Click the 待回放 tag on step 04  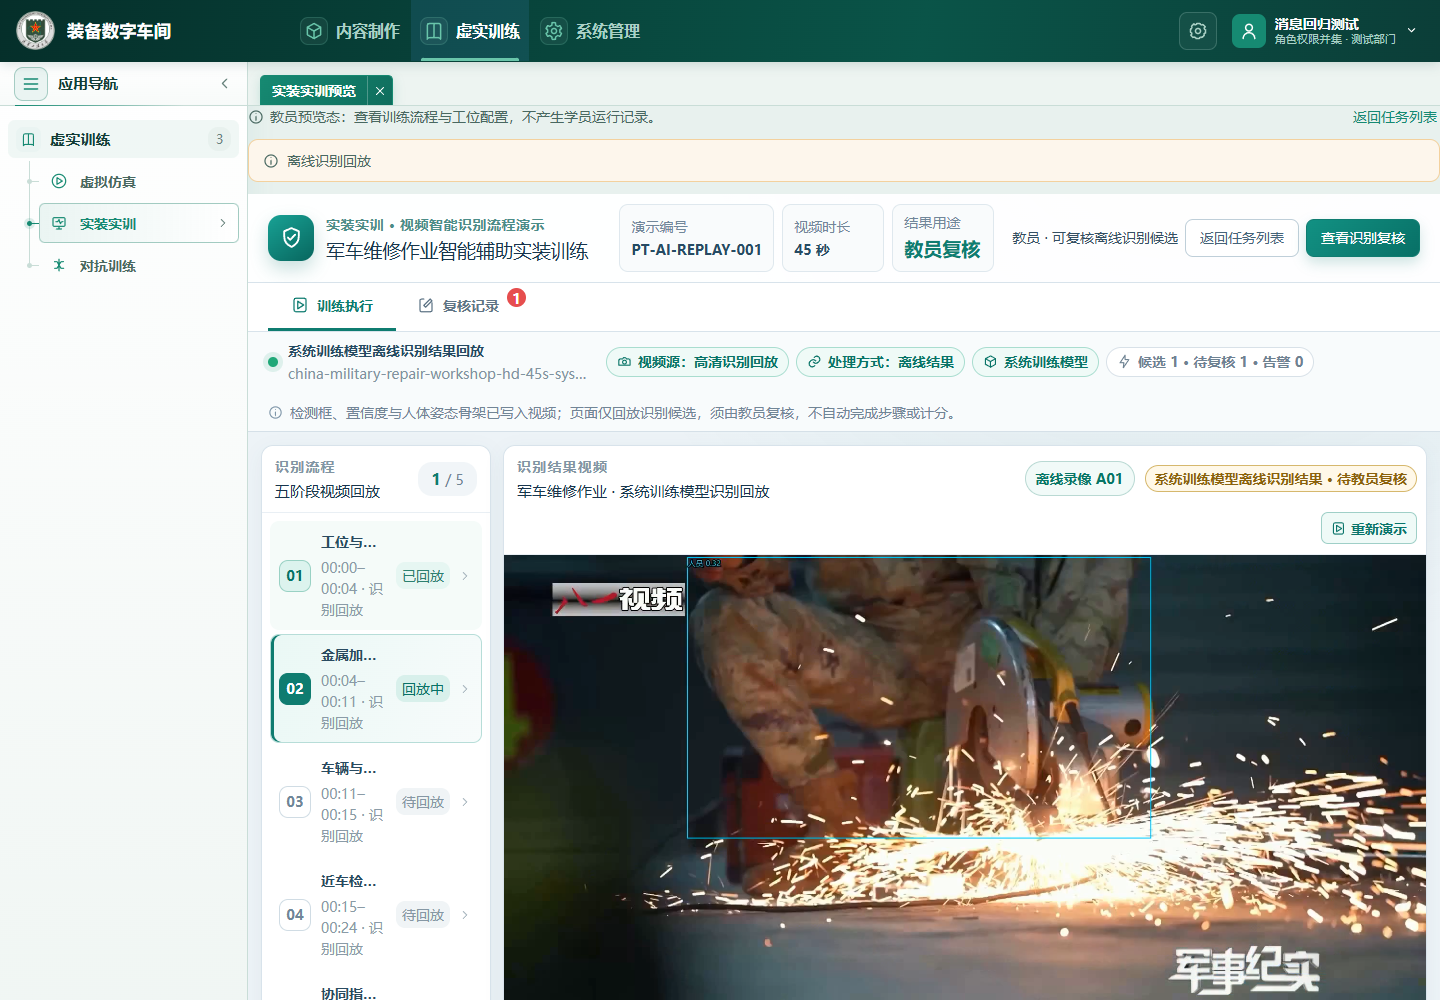click(x=423, y=915)
